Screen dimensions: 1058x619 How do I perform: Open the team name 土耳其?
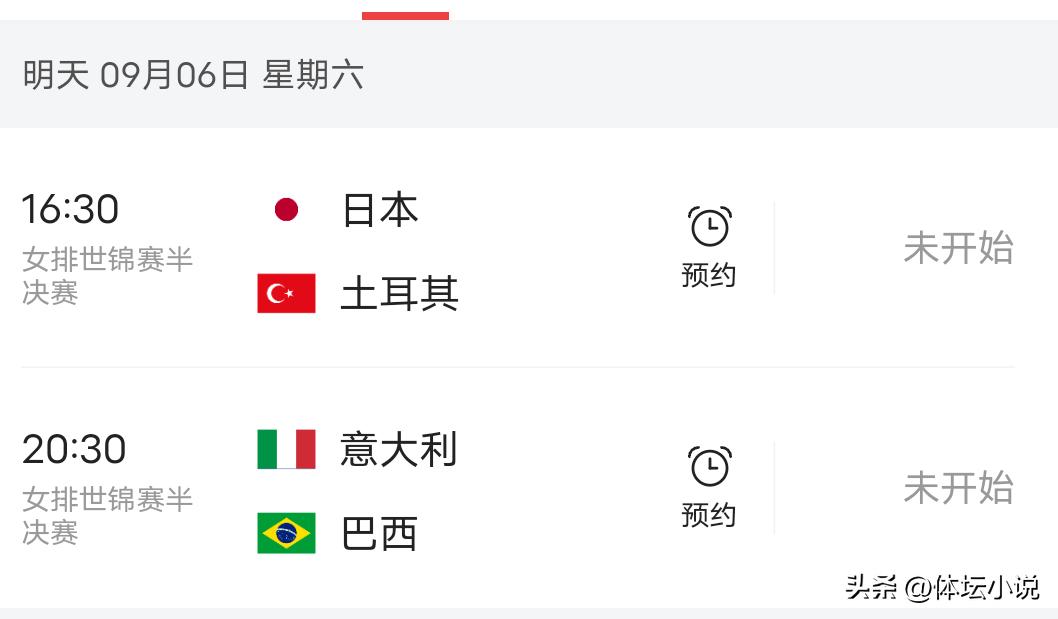[399, 294]
